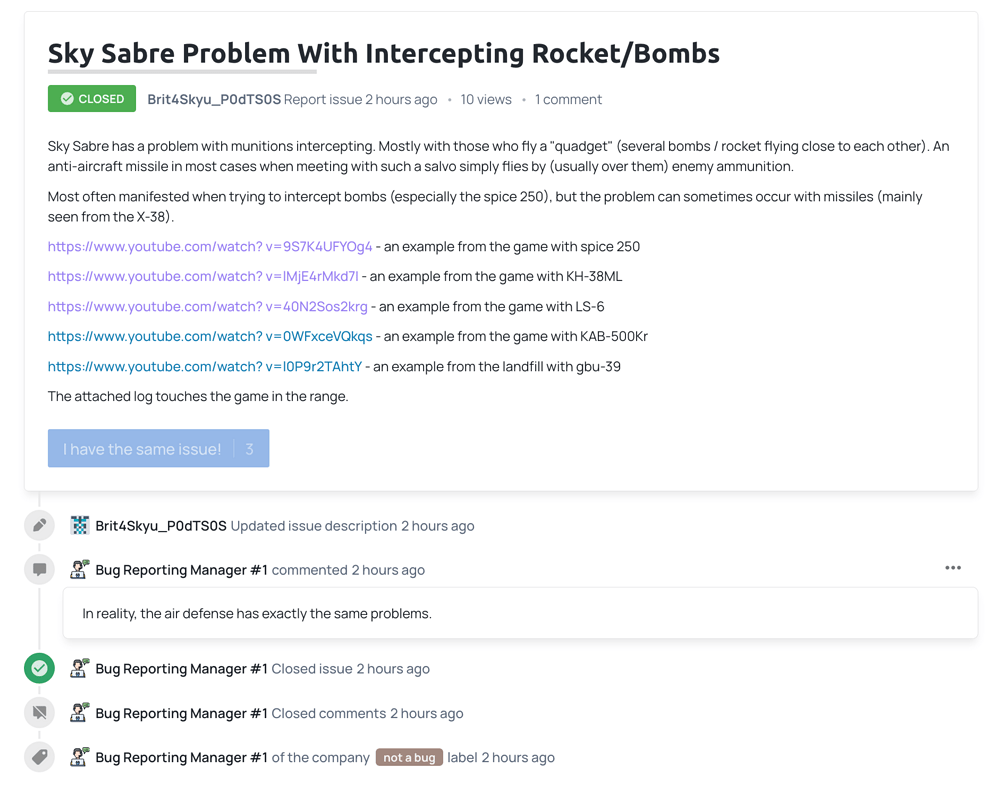Click the green CLOSED status badge
999x785 pixels.
pos(92,99)
